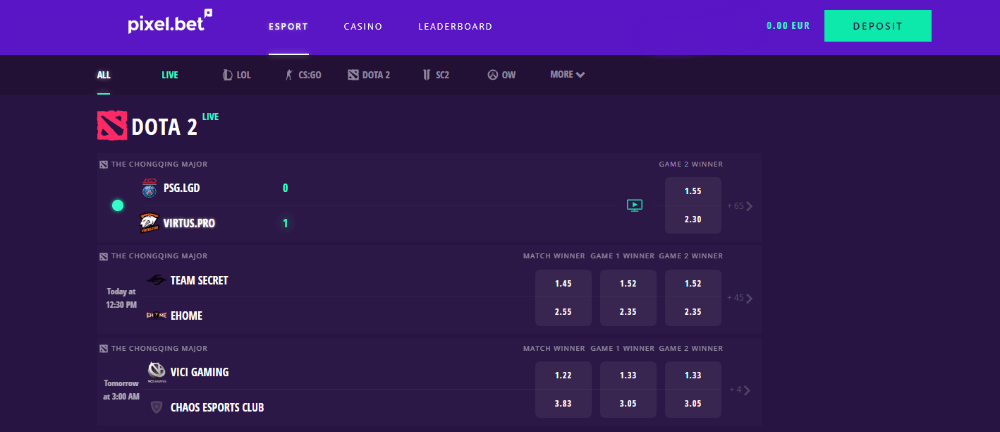Bet Virtus.pro Game 2 winner at 2.30
Image resolution: width=1000 pixels, height=432 pixels.
click(693, 220)
